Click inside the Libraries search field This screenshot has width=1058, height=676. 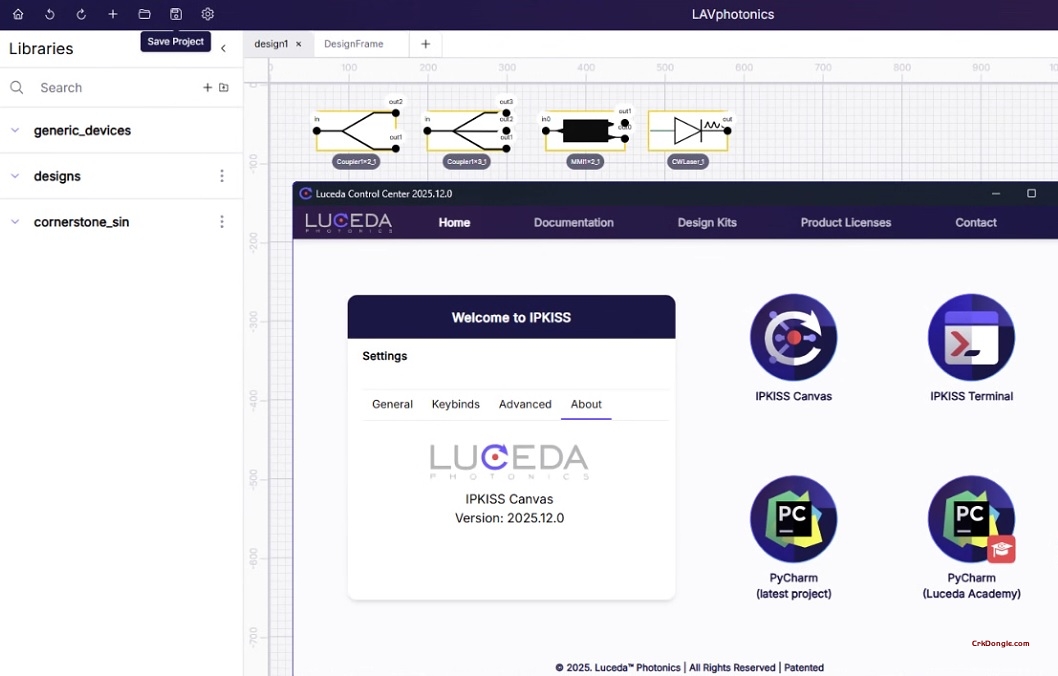[x=80, y=87]
